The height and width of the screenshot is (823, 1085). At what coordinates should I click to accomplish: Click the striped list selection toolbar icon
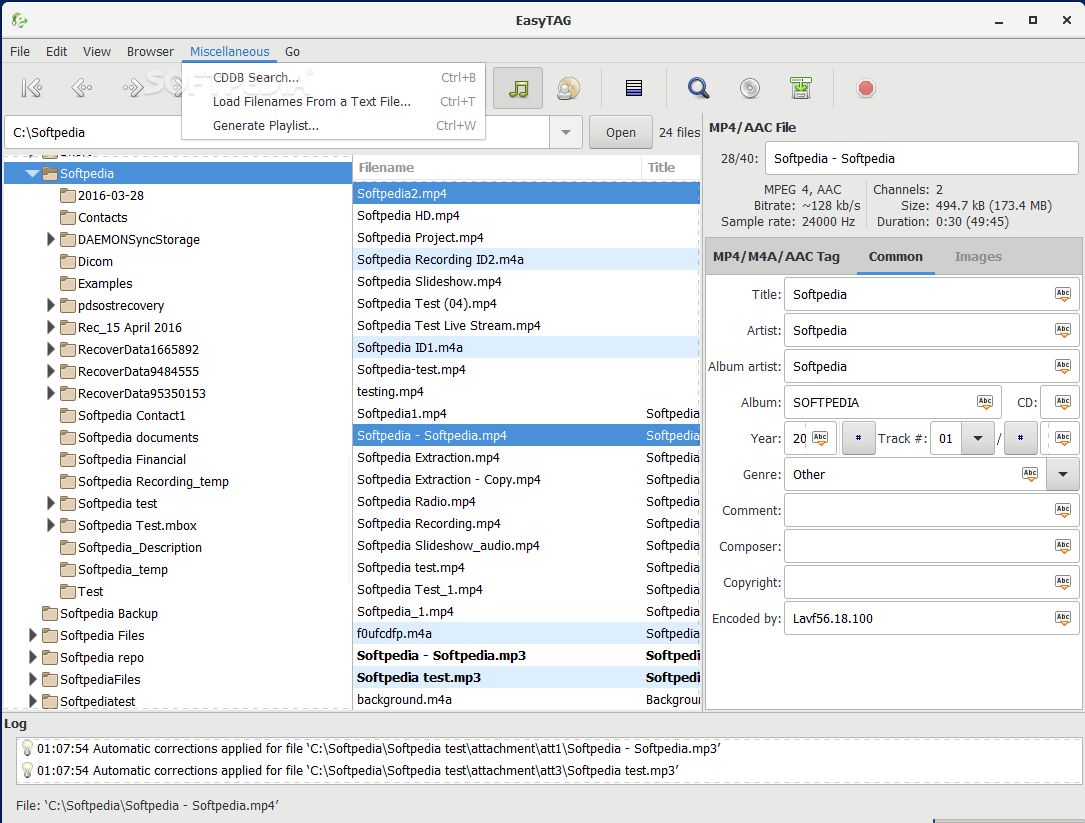pyautogui.click(x=633, y=88)
